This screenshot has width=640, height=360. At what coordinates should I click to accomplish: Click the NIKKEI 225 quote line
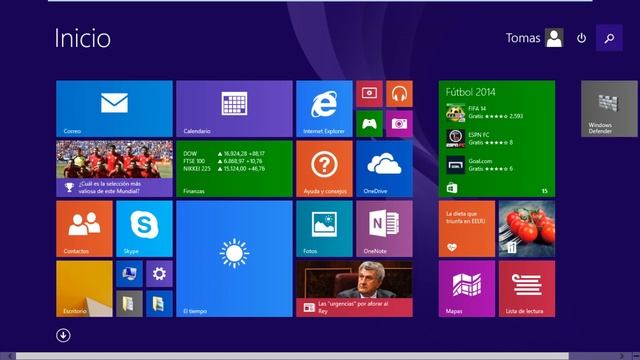(x=224, y=169)
